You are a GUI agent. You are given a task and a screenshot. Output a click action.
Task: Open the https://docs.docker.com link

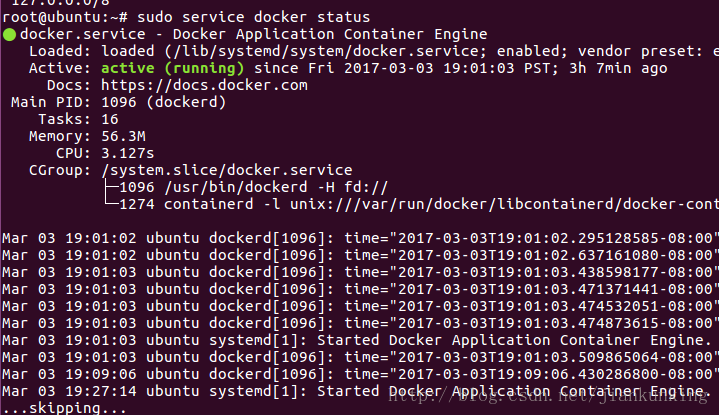[204, 85]
